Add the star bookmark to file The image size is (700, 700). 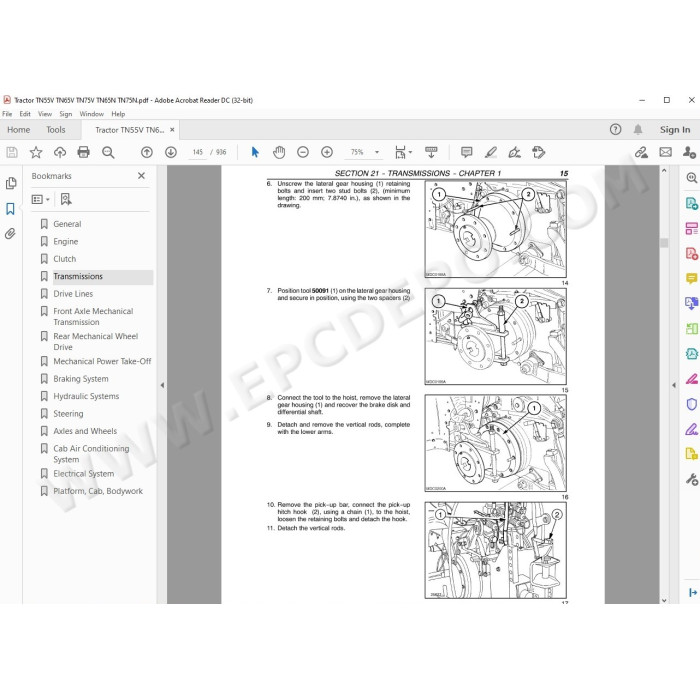(x=36, y=153)
